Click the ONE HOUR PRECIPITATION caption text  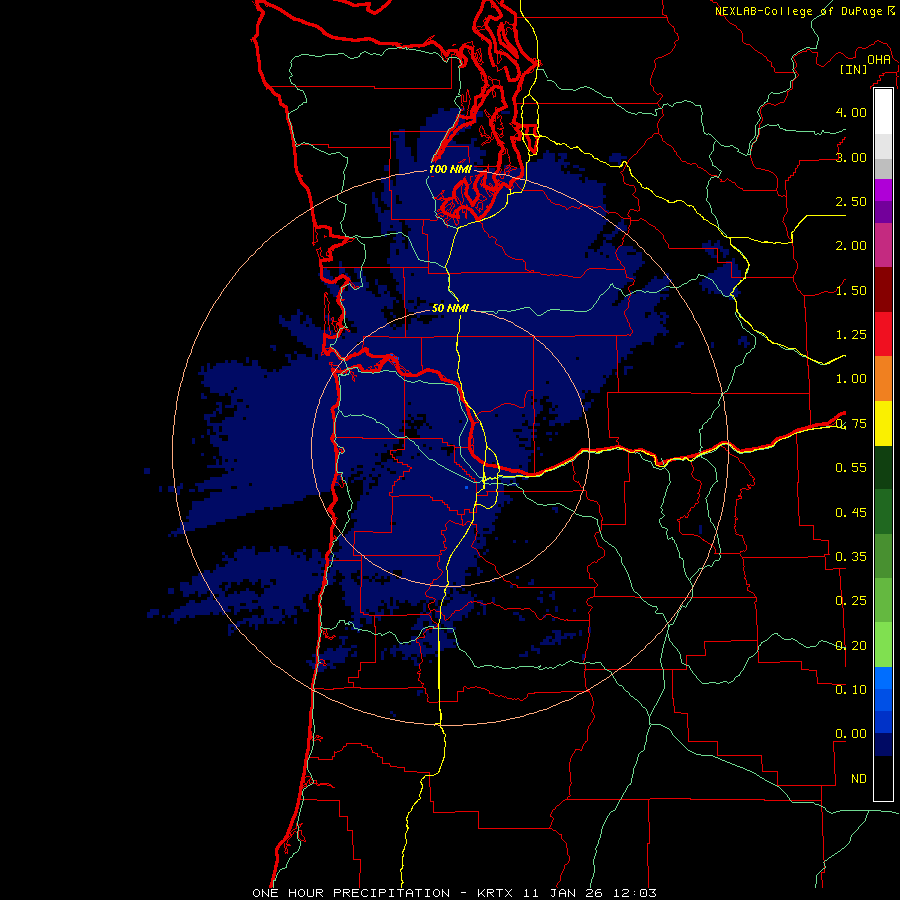pyautogui.click(x=351, y=893)
